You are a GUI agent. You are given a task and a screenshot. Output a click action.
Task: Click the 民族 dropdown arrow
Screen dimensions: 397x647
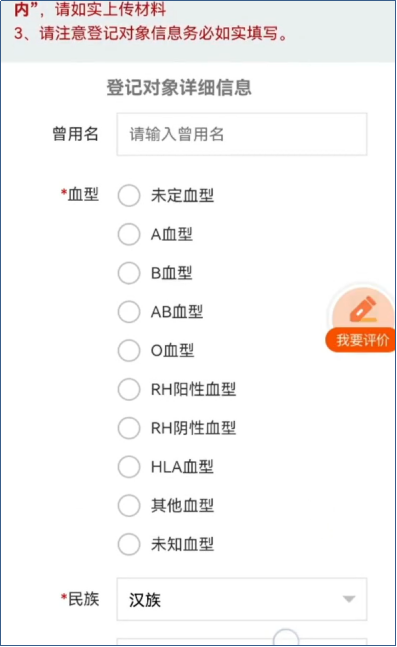pos(349,599)
